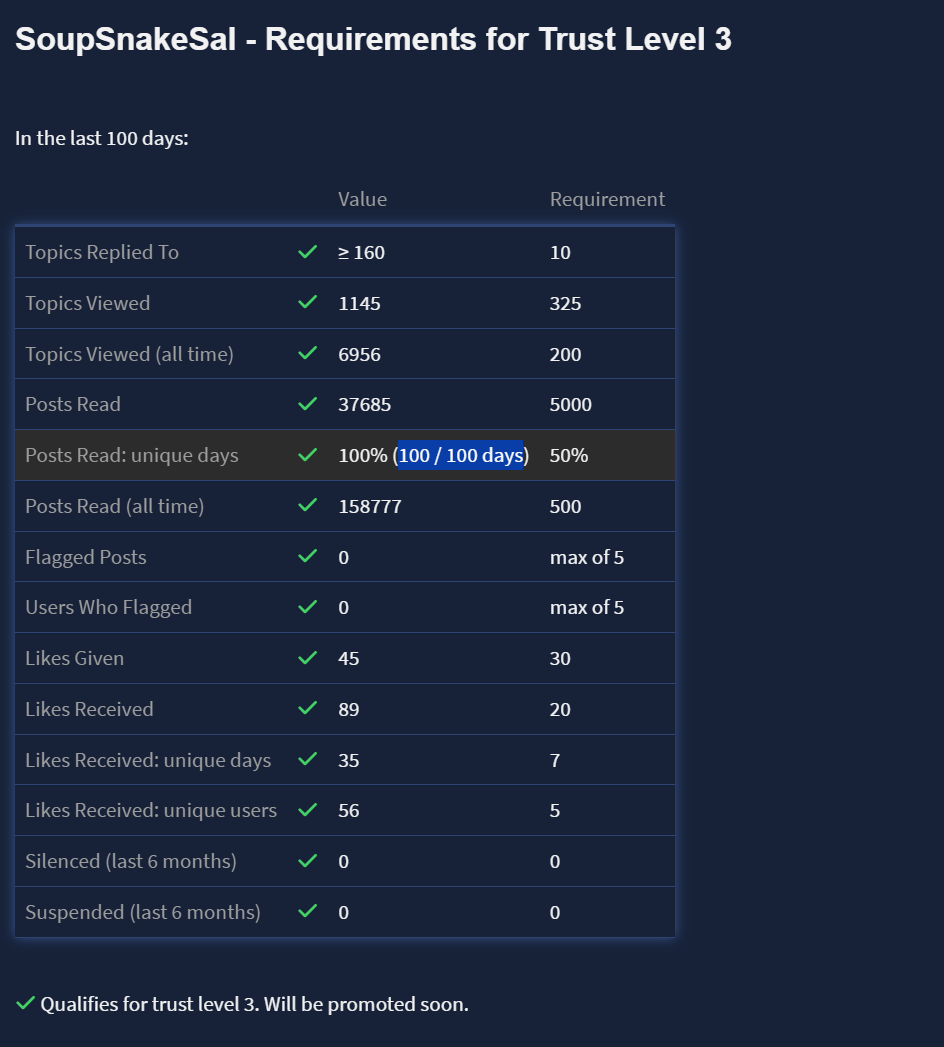Image resolution: width=944 pixels, height=1047 pixels.
Task: Click the 'Posts Read: unique days' row label
Action: (132, 456)
